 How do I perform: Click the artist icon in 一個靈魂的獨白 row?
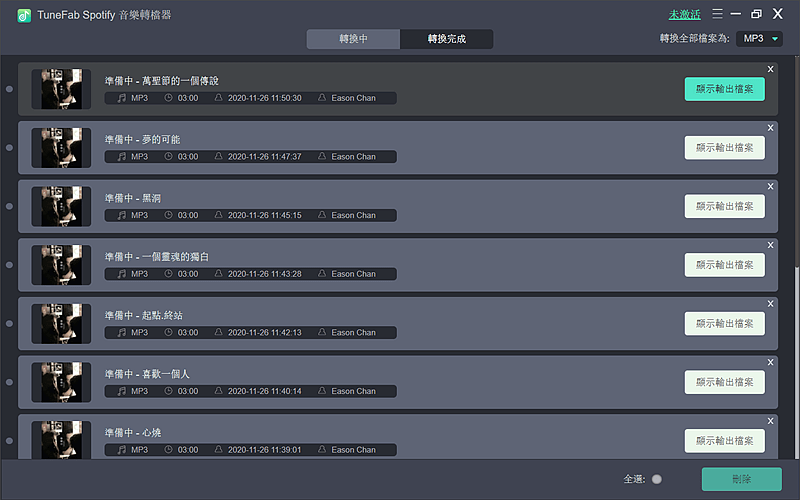coord(322,273)
